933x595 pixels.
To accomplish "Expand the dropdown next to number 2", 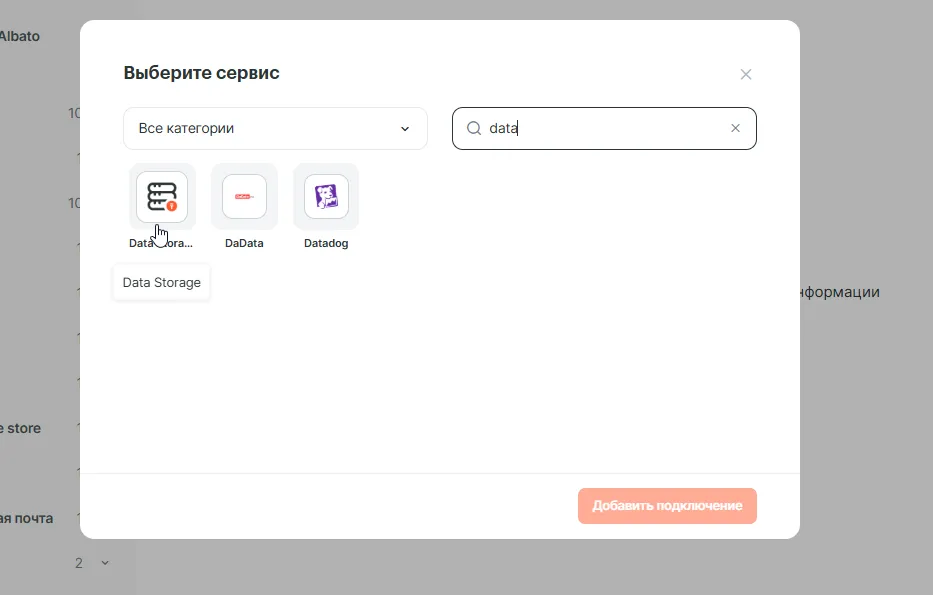I will pyautogui.click(x=105, y=563).
